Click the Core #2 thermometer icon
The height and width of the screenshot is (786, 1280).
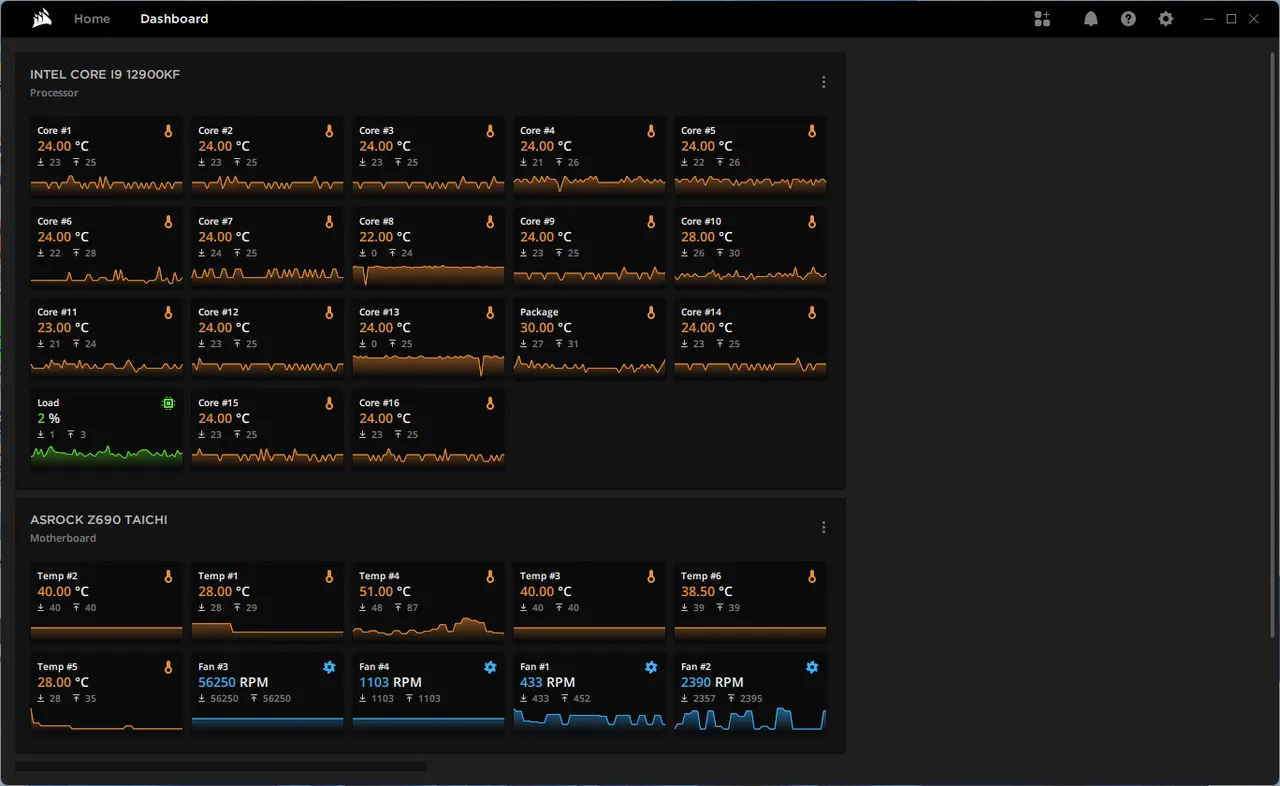329,131
